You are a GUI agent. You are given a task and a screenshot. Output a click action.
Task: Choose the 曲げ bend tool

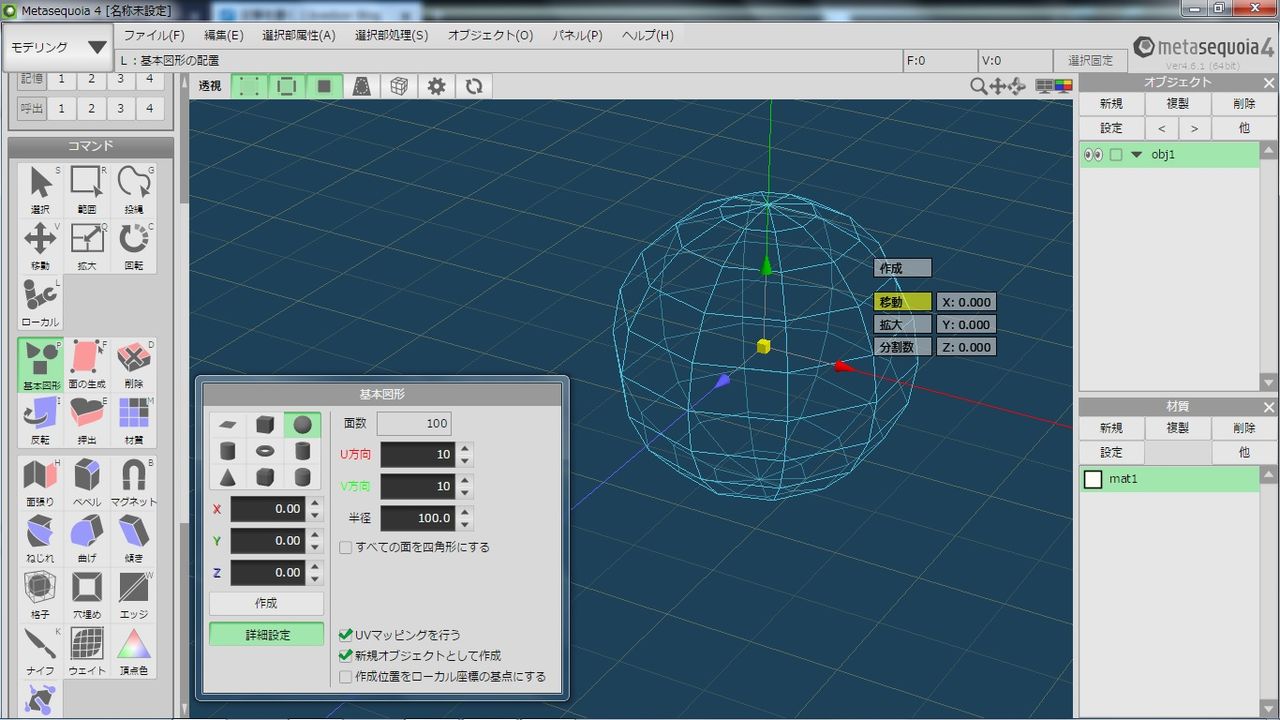pos(87,538)
